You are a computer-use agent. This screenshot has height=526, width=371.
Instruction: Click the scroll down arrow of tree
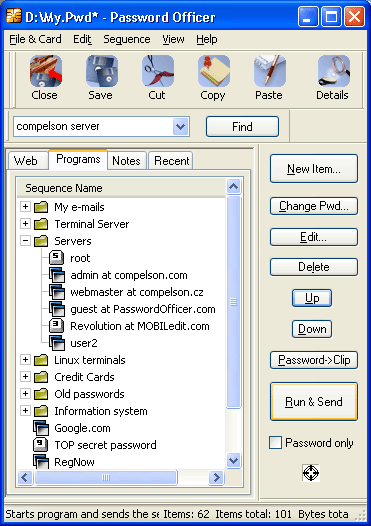click(233, 460)
